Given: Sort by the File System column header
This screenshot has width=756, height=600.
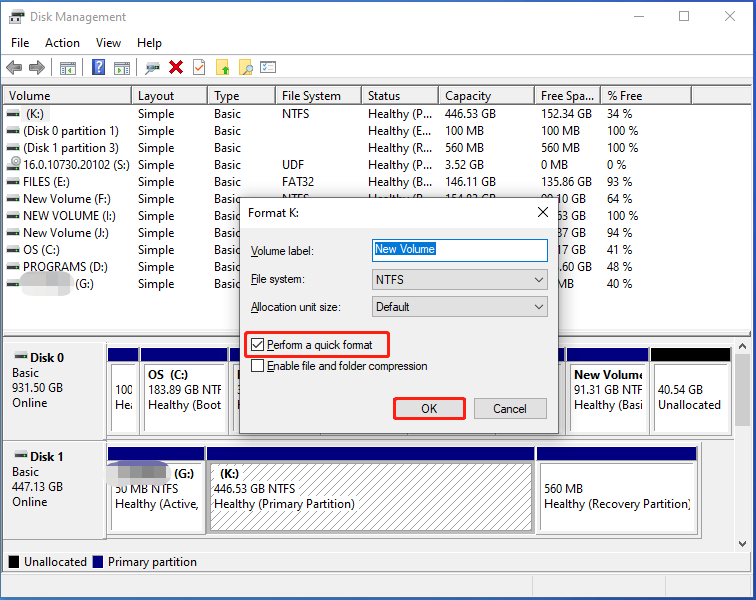Looking at the screenshot, I should click(319, 95).
